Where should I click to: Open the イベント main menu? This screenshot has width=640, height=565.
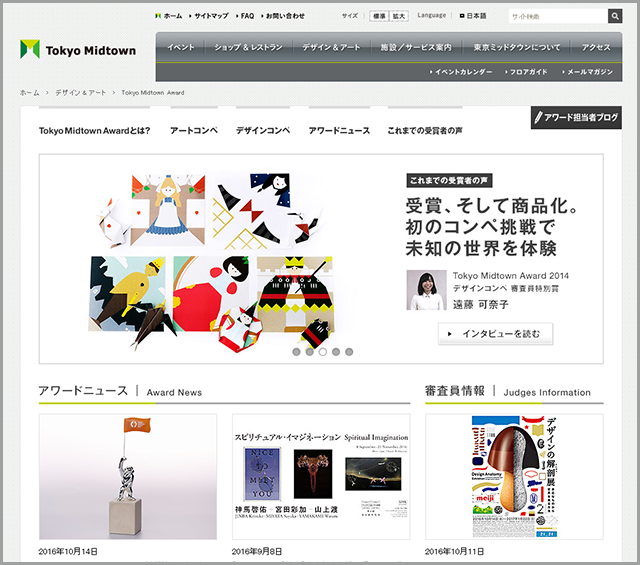tap(180, 47)
